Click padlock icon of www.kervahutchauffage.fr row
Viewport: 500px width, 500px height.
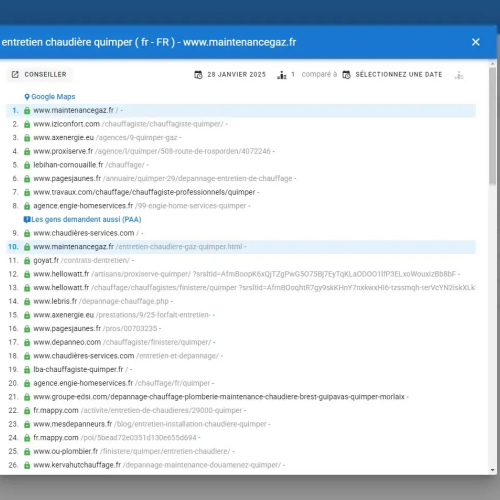[27, 466]
